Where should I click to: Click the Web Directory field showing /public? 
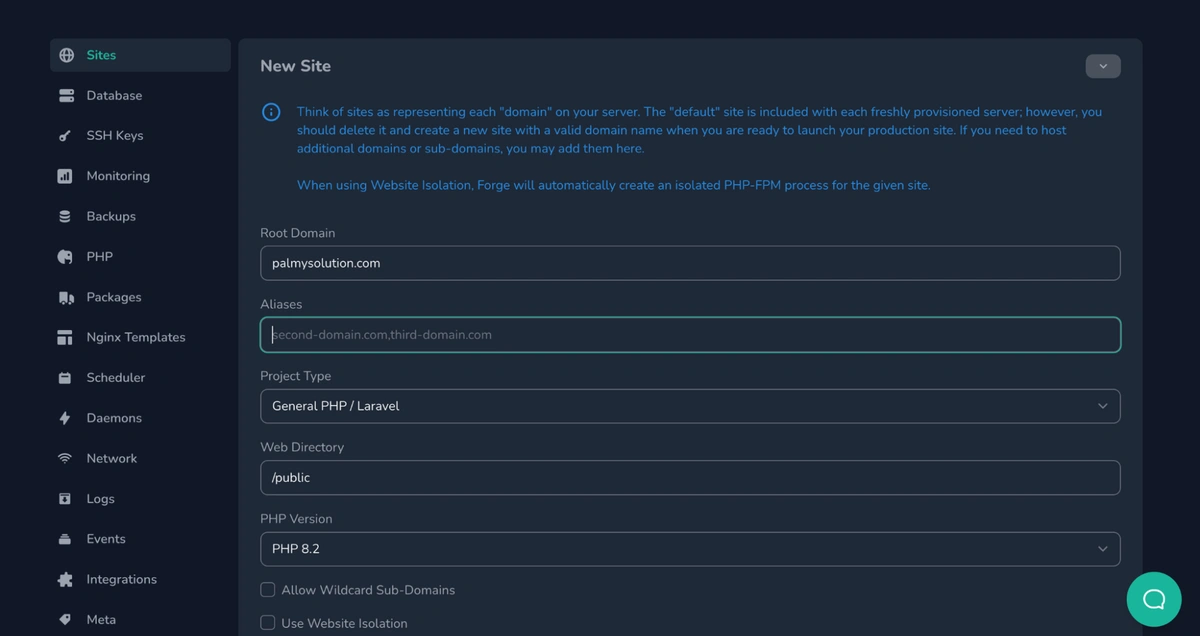(x=690, y=477)
